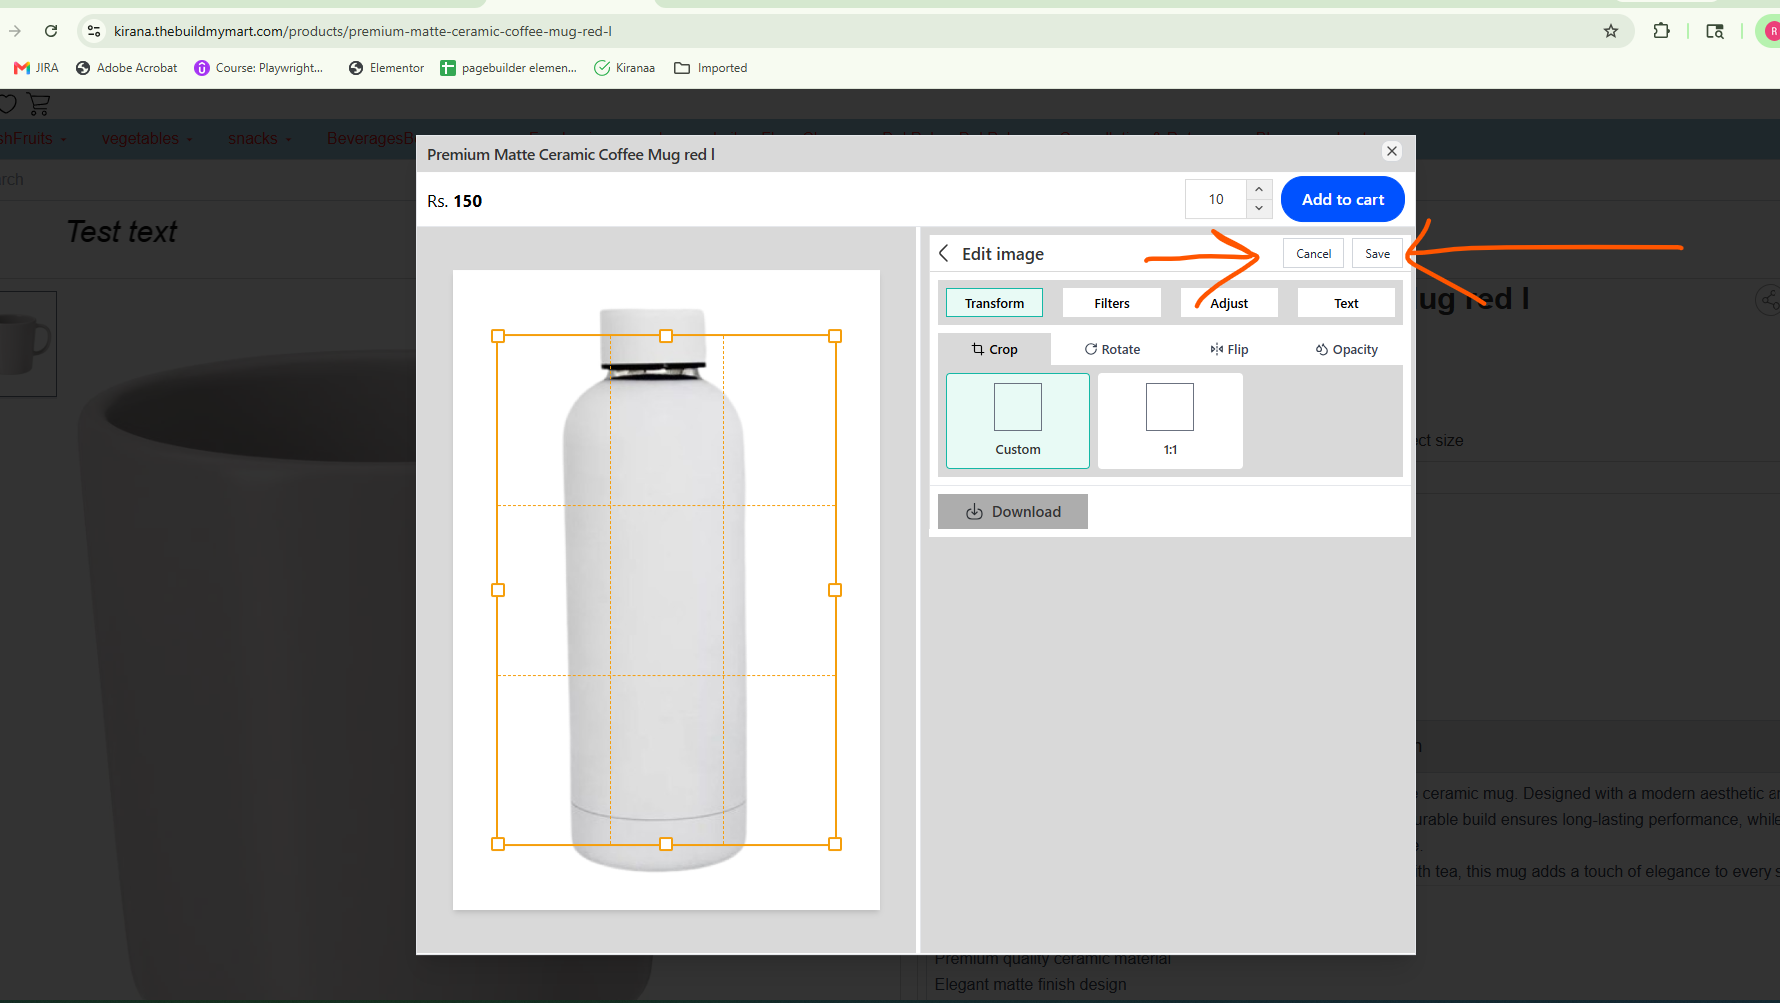This screenshot has width=1780, height=1003.
Task: Open the JIRA bookmark
Action: (36, 68)
